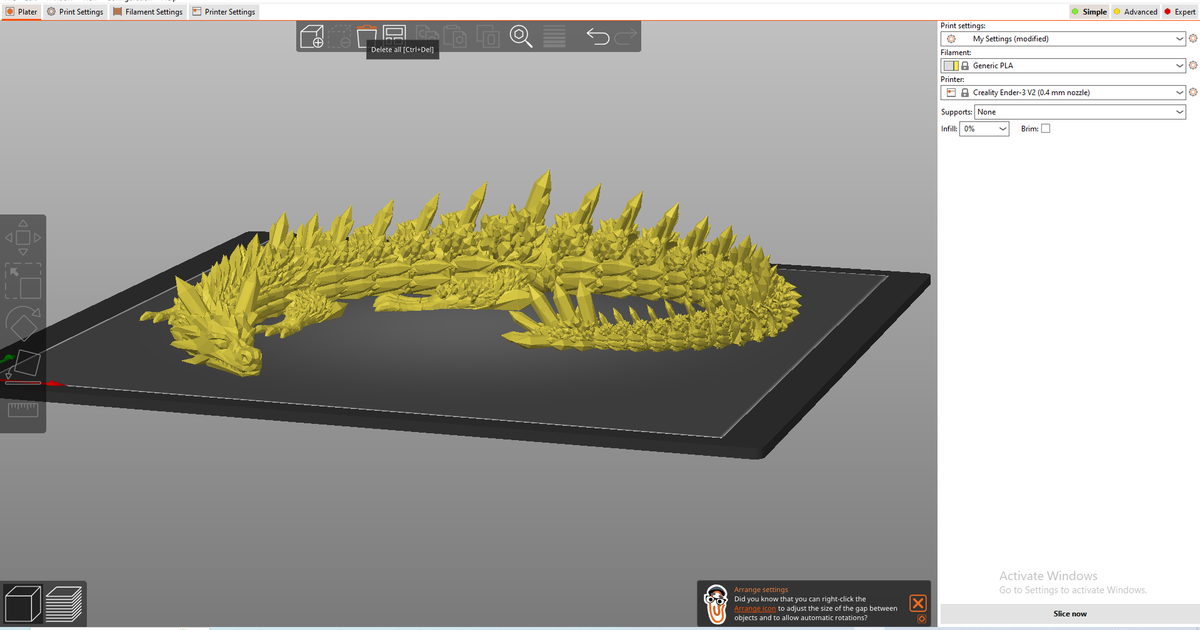Open the Arrange tool
The image size is (1200, 630).
click(x=395, y=36)
